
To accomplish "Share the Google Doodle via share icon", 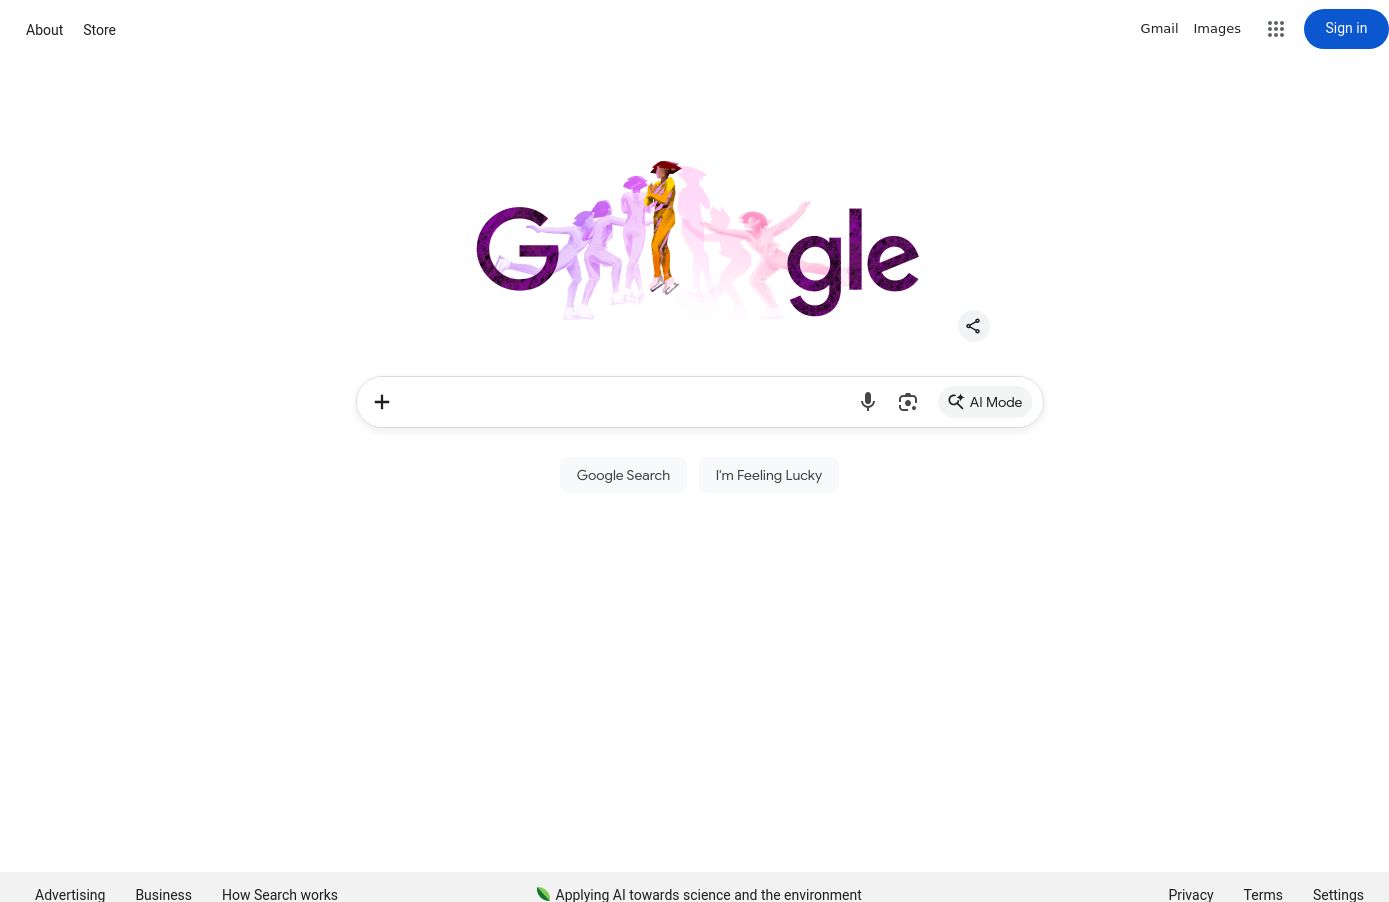I will coord(973,326).
